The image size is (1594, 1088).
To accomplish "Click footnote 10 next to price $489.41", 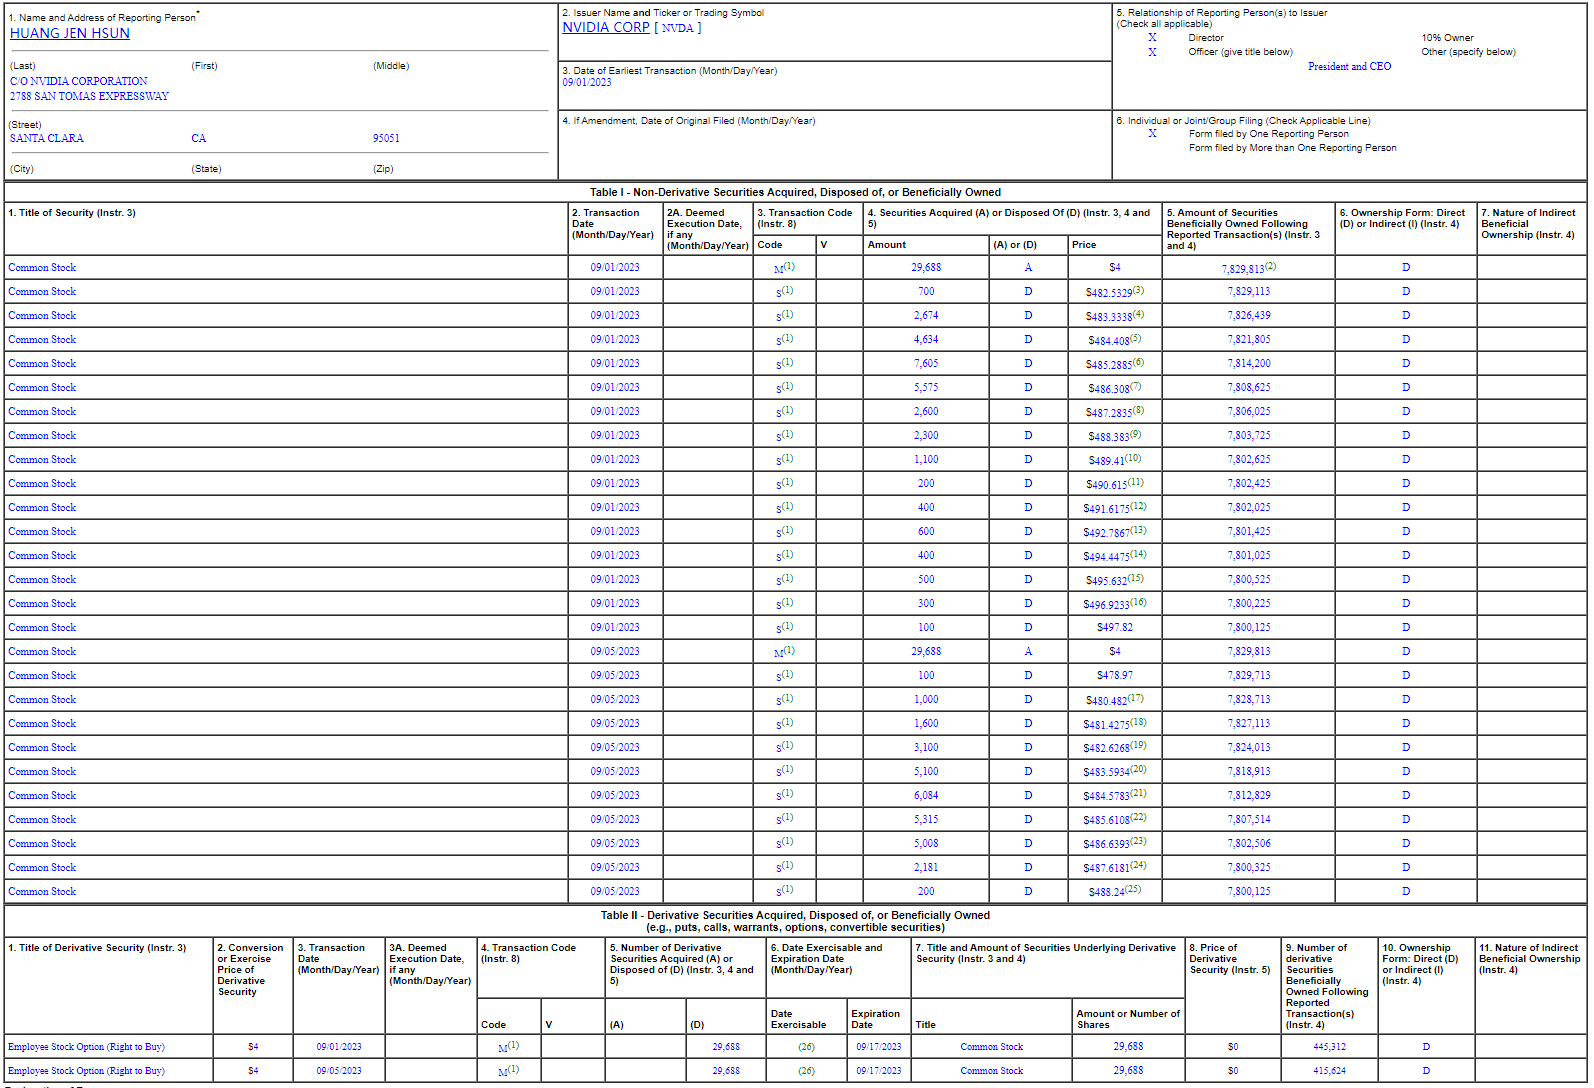I will 1133,458.
